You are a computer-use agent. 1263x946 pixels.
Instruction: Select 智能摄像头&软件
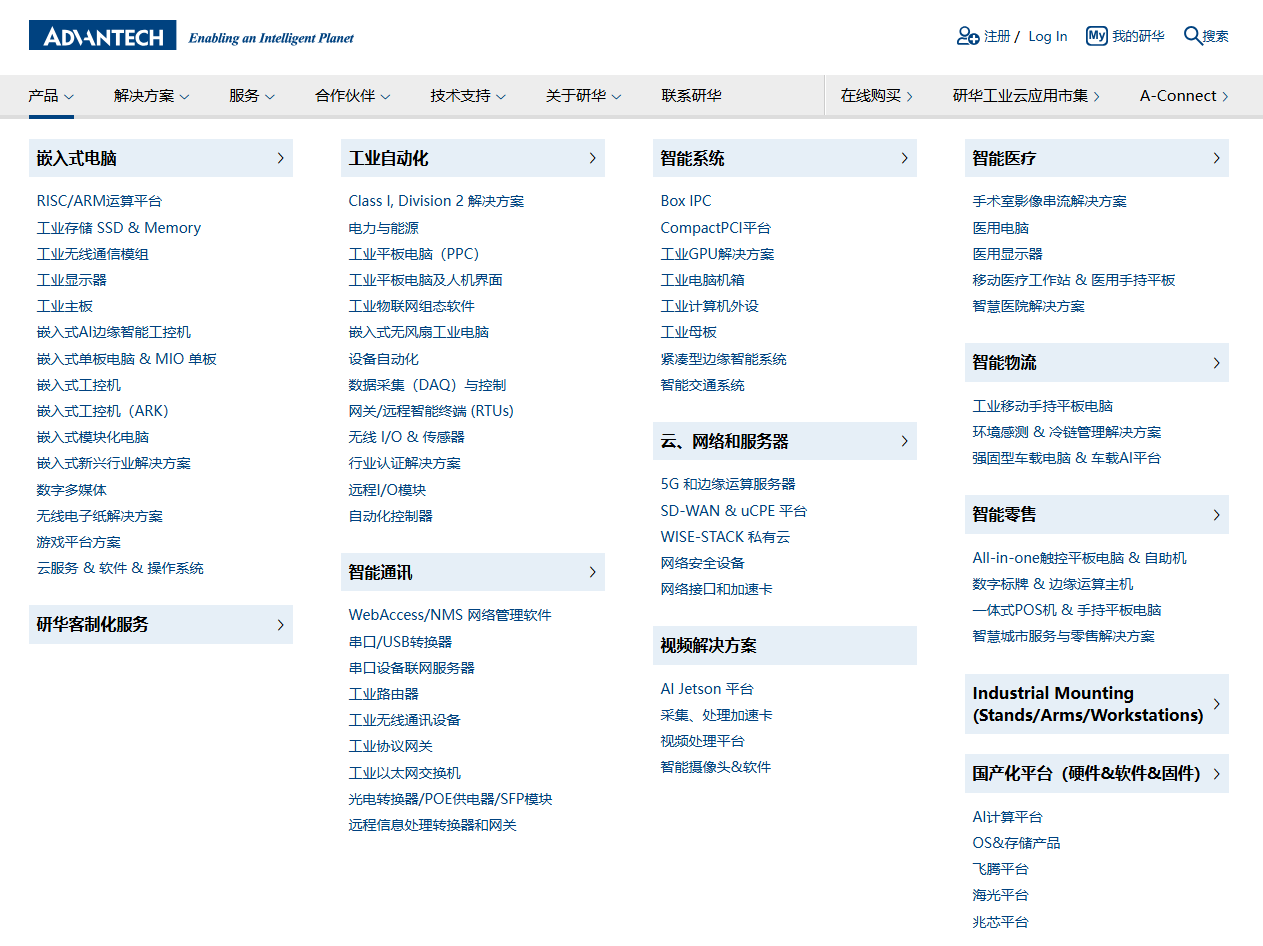(716, 767)
